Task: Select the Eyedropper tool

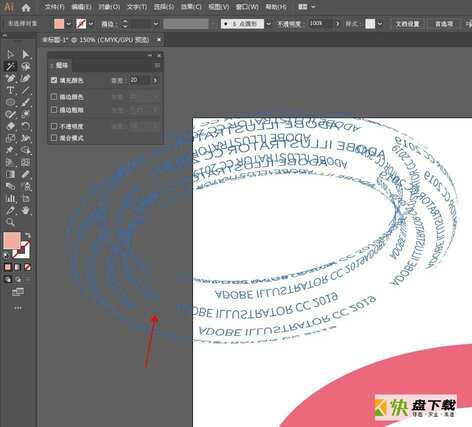Action: tap(26, 174)
